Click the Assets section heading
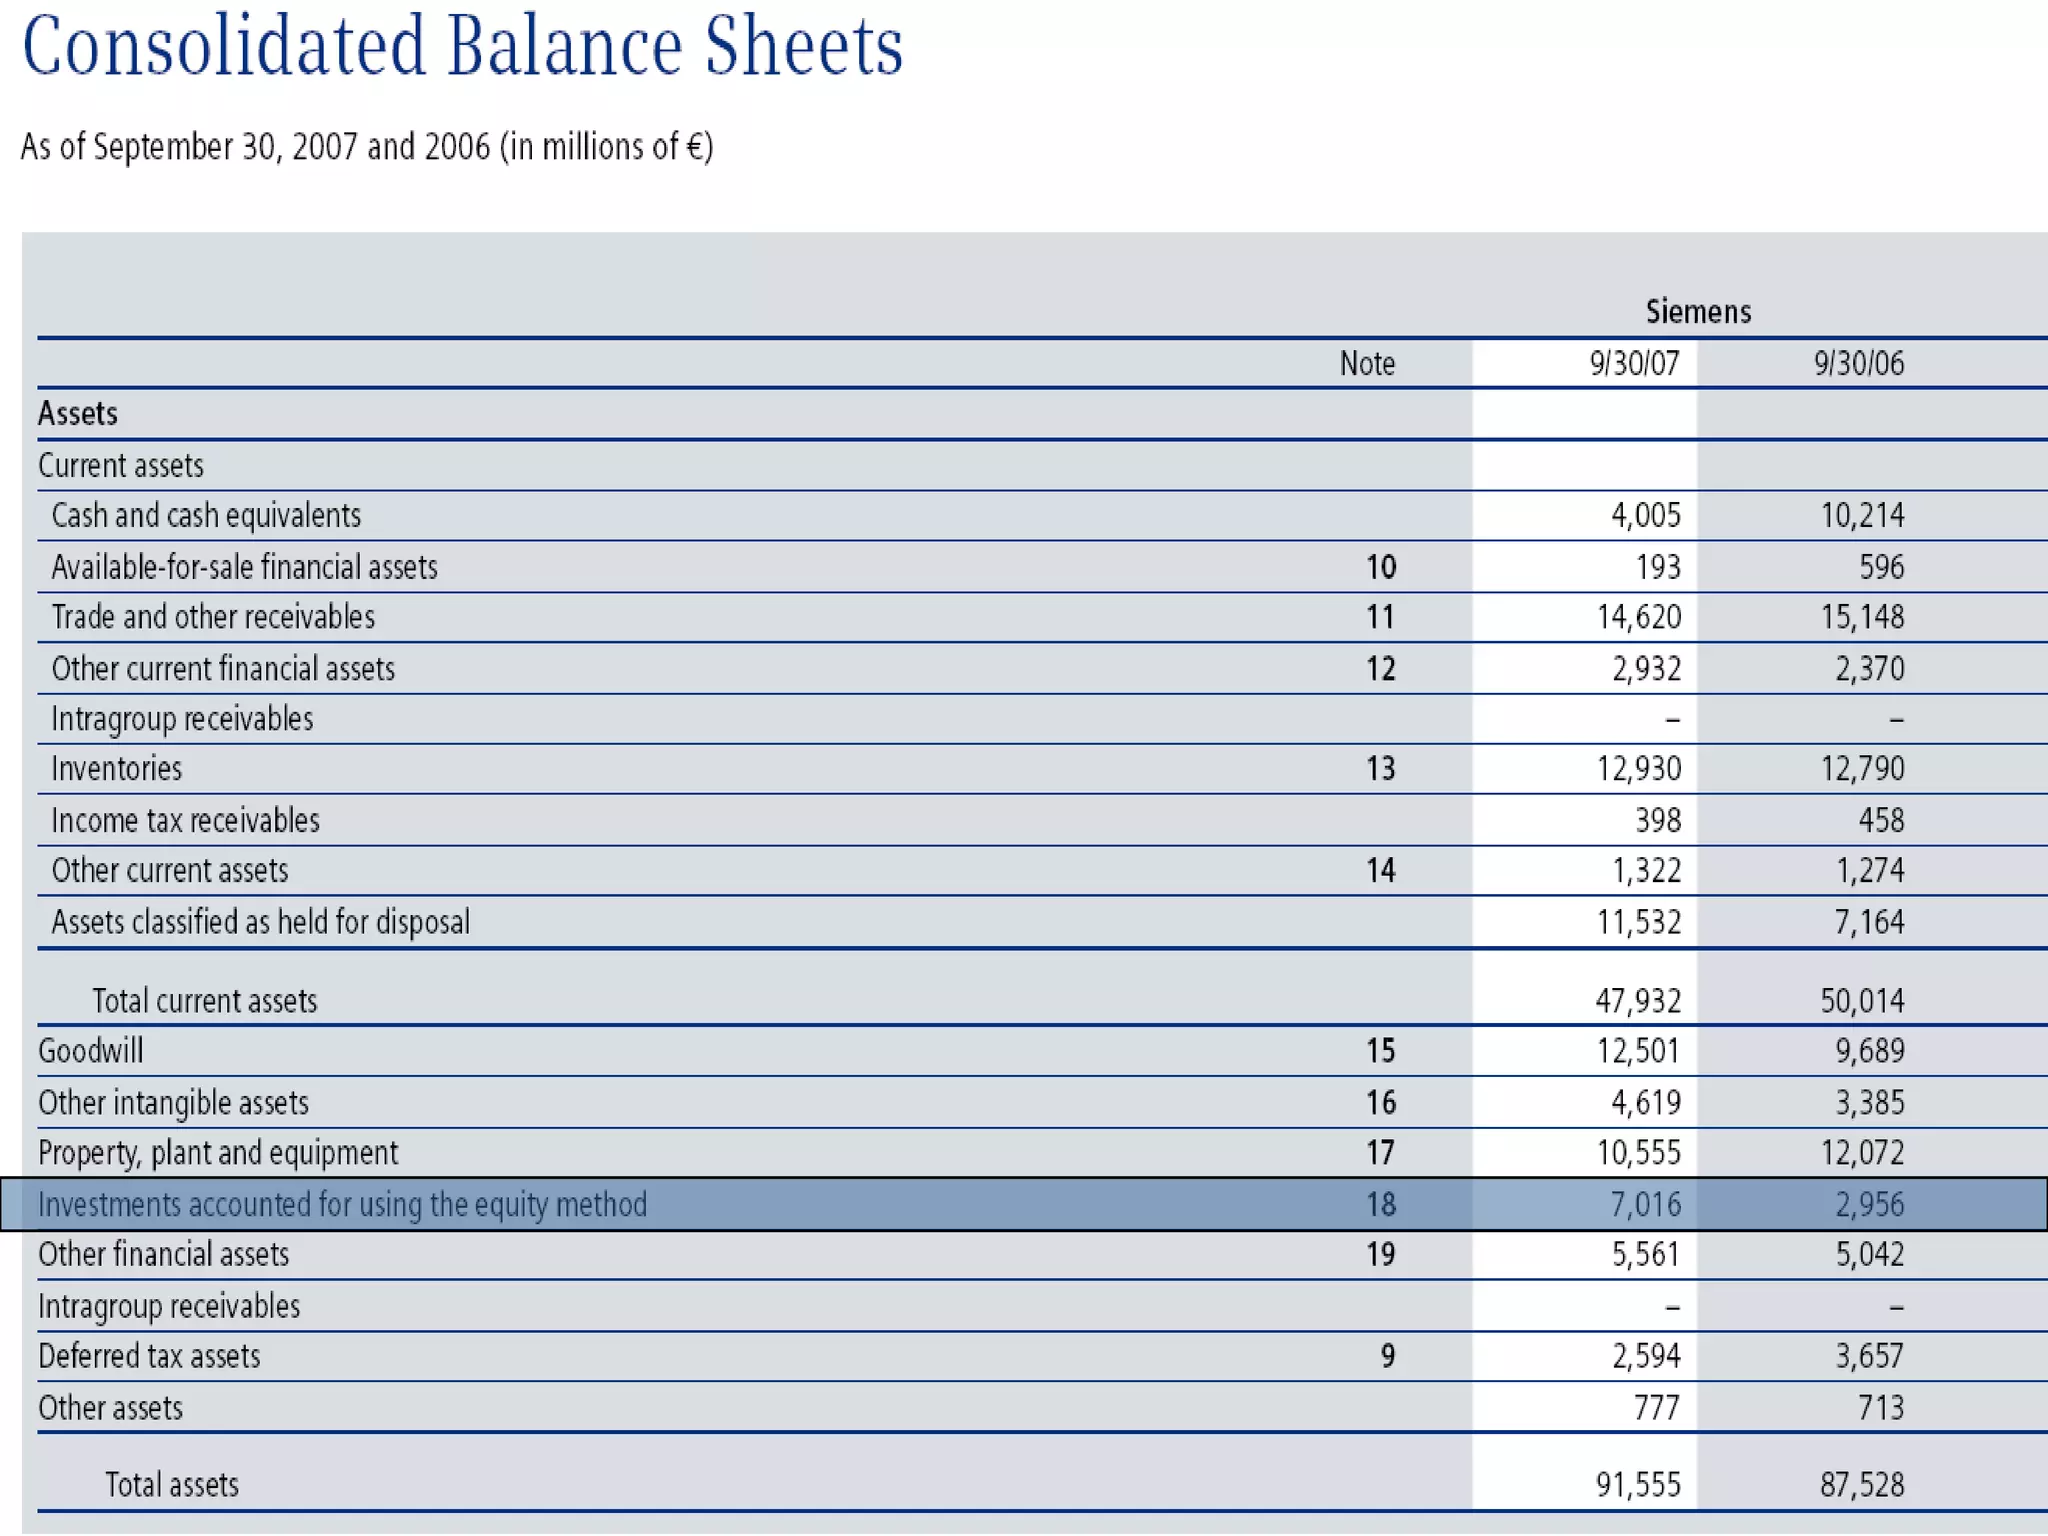This screenshot has height=1536, width=2048. pos(78,414)
